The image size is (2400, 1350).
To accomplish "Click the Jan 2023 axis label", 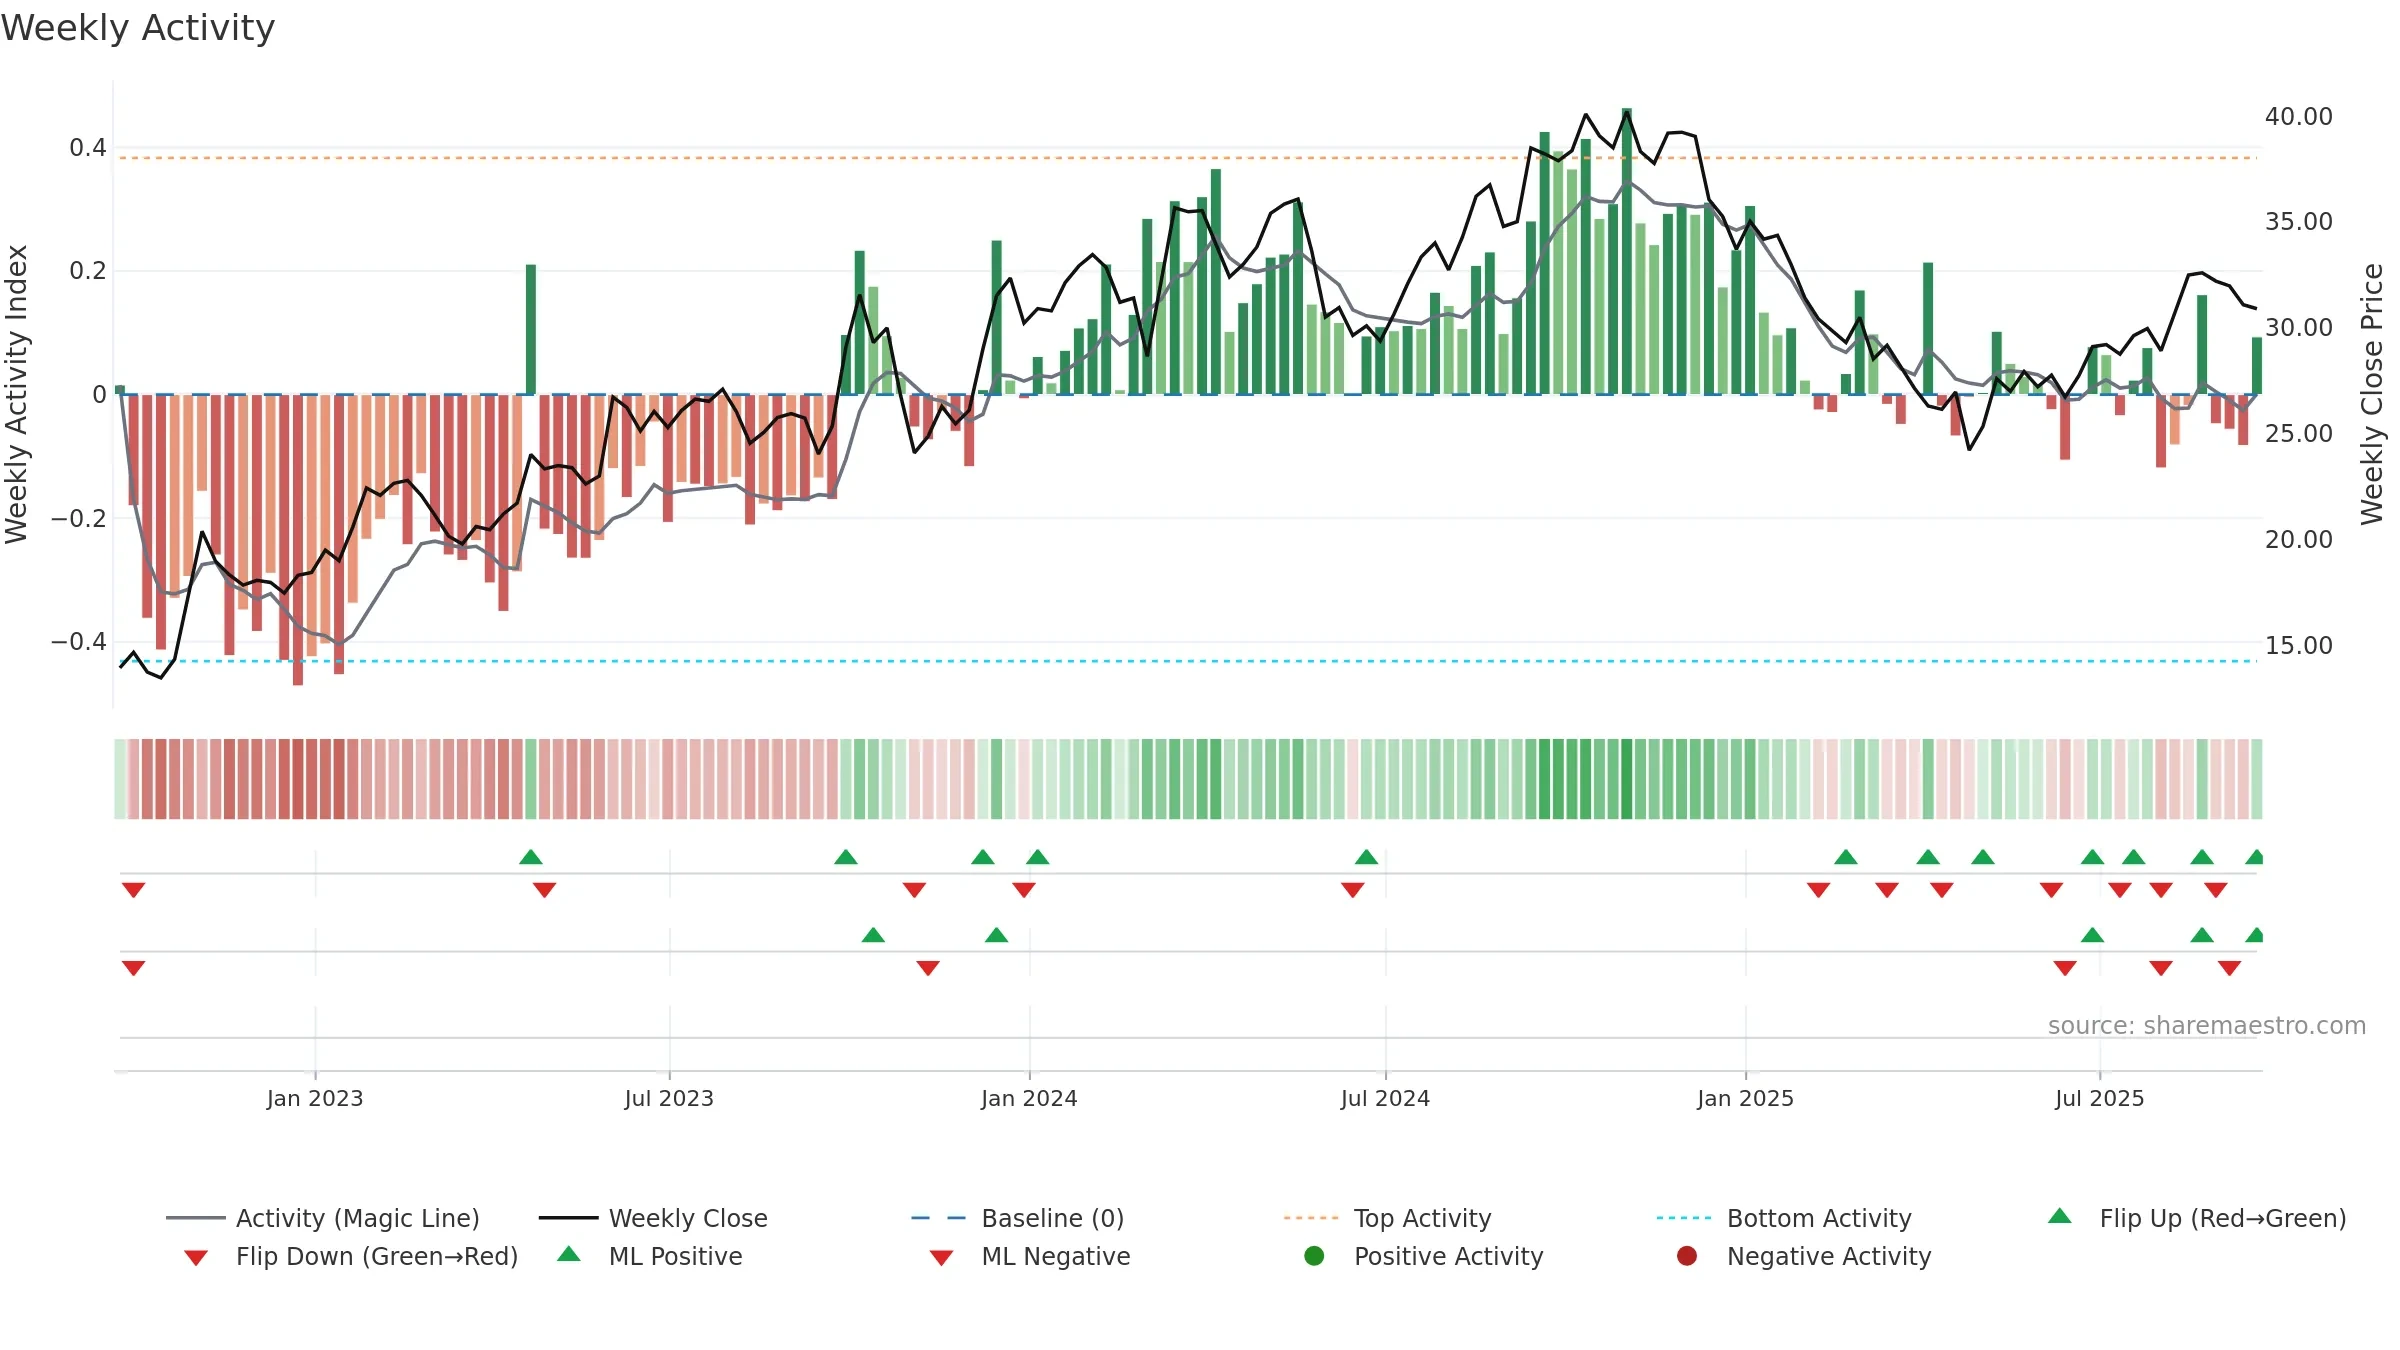I will click(315, 1098).
